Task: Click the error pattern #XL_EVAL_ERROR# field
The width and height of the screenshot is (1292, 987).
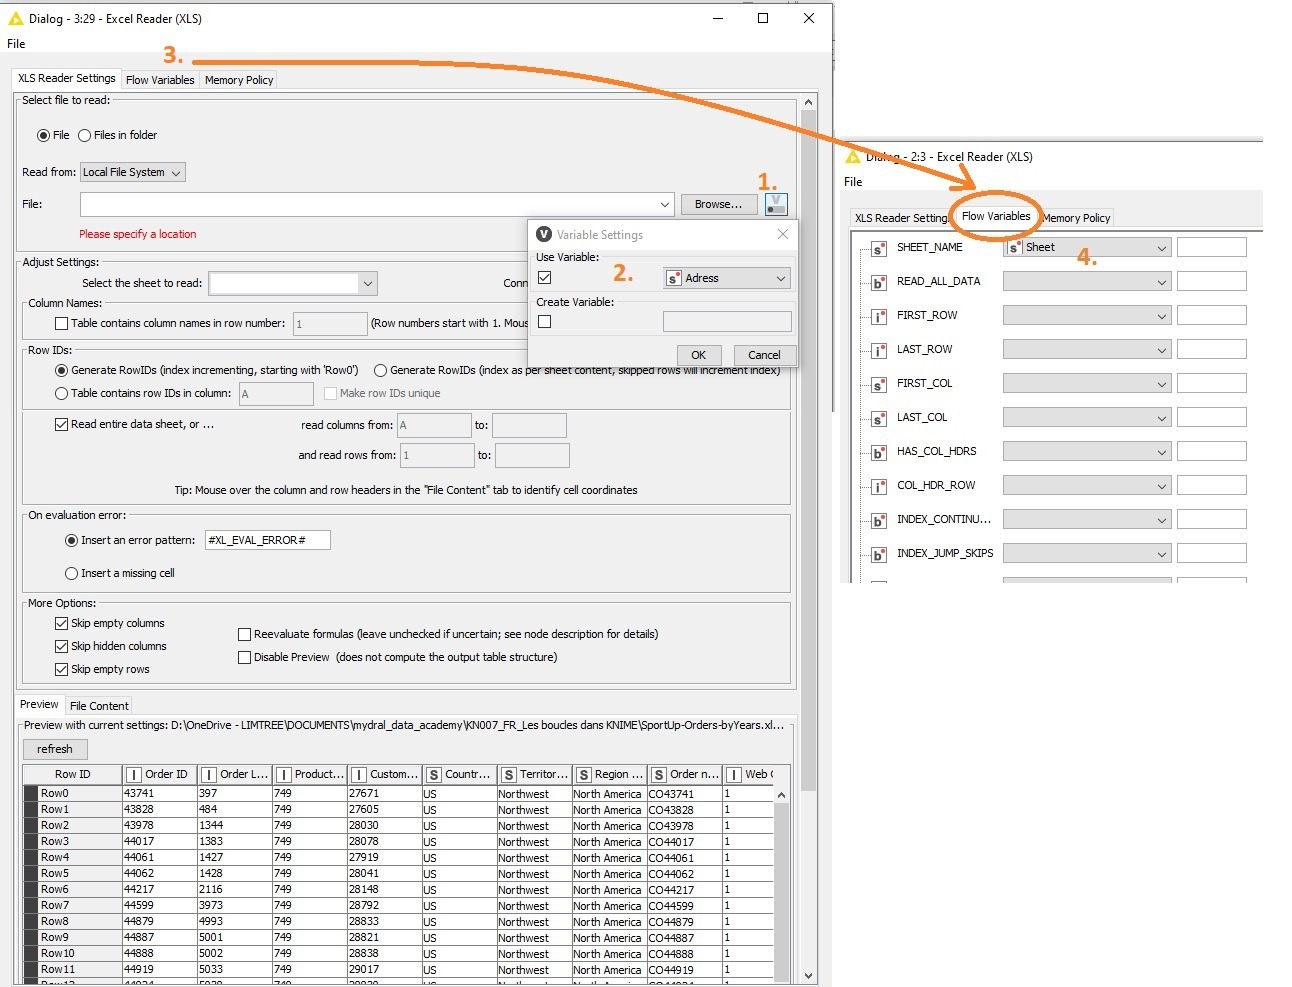Action: 267,540
